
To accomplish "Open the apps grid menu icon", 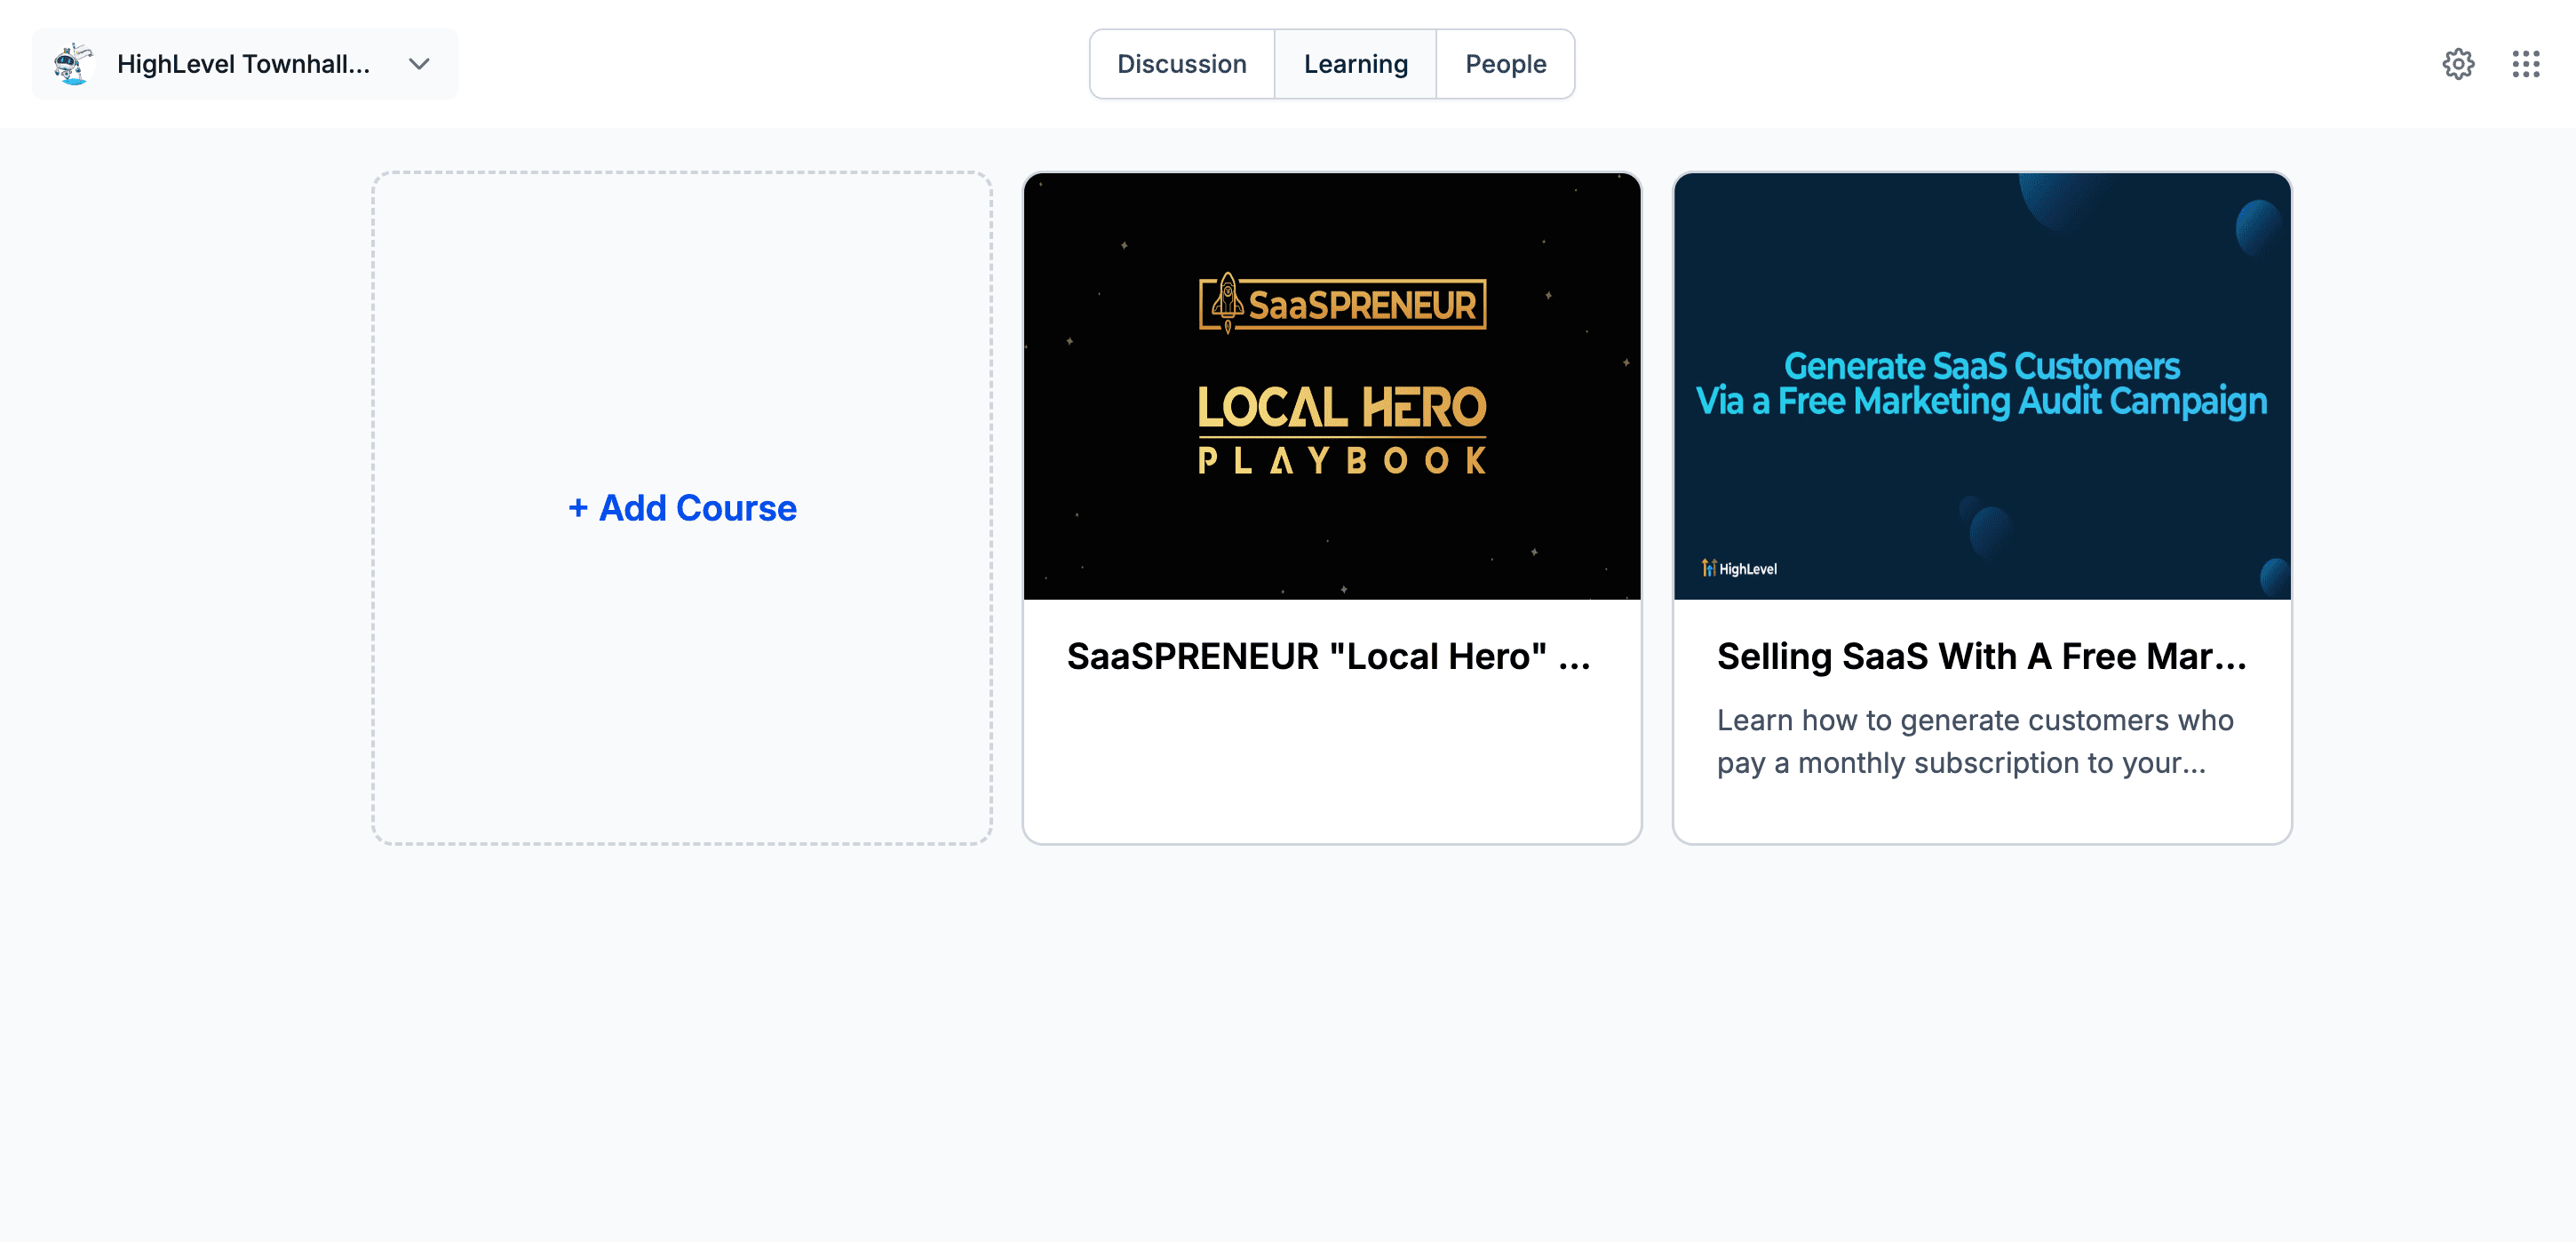I will pos(2525,64).
